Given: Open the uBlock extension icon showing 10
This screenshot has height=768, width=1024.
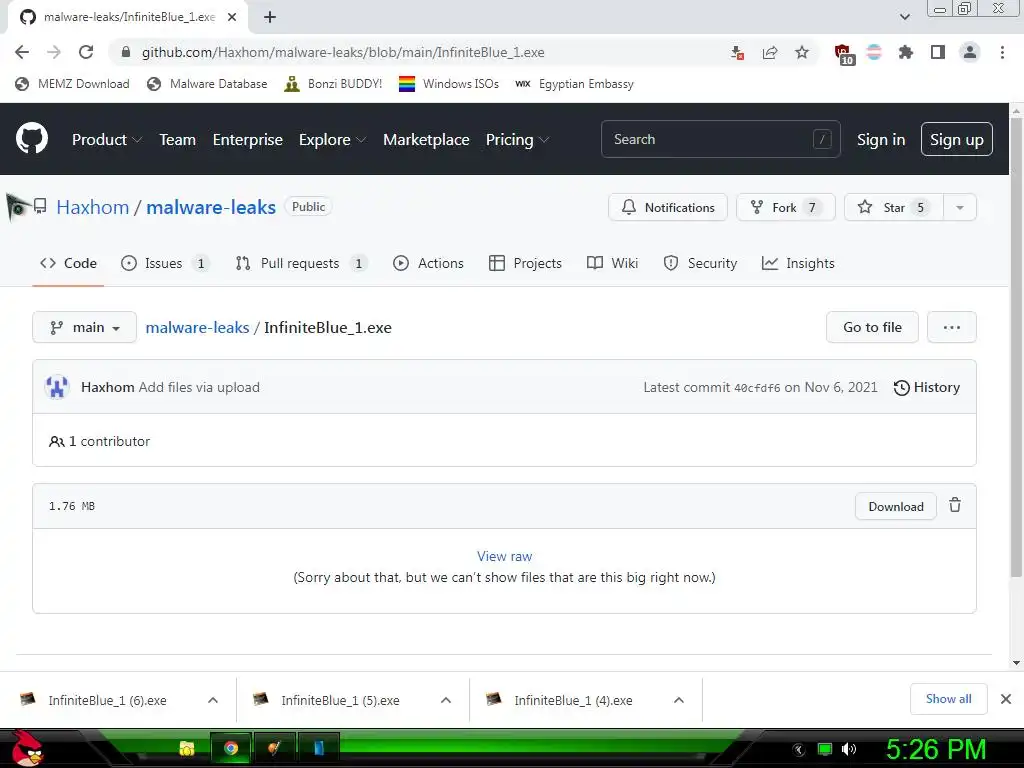Looking at the screenshot, I should click(x=844, y=54).
